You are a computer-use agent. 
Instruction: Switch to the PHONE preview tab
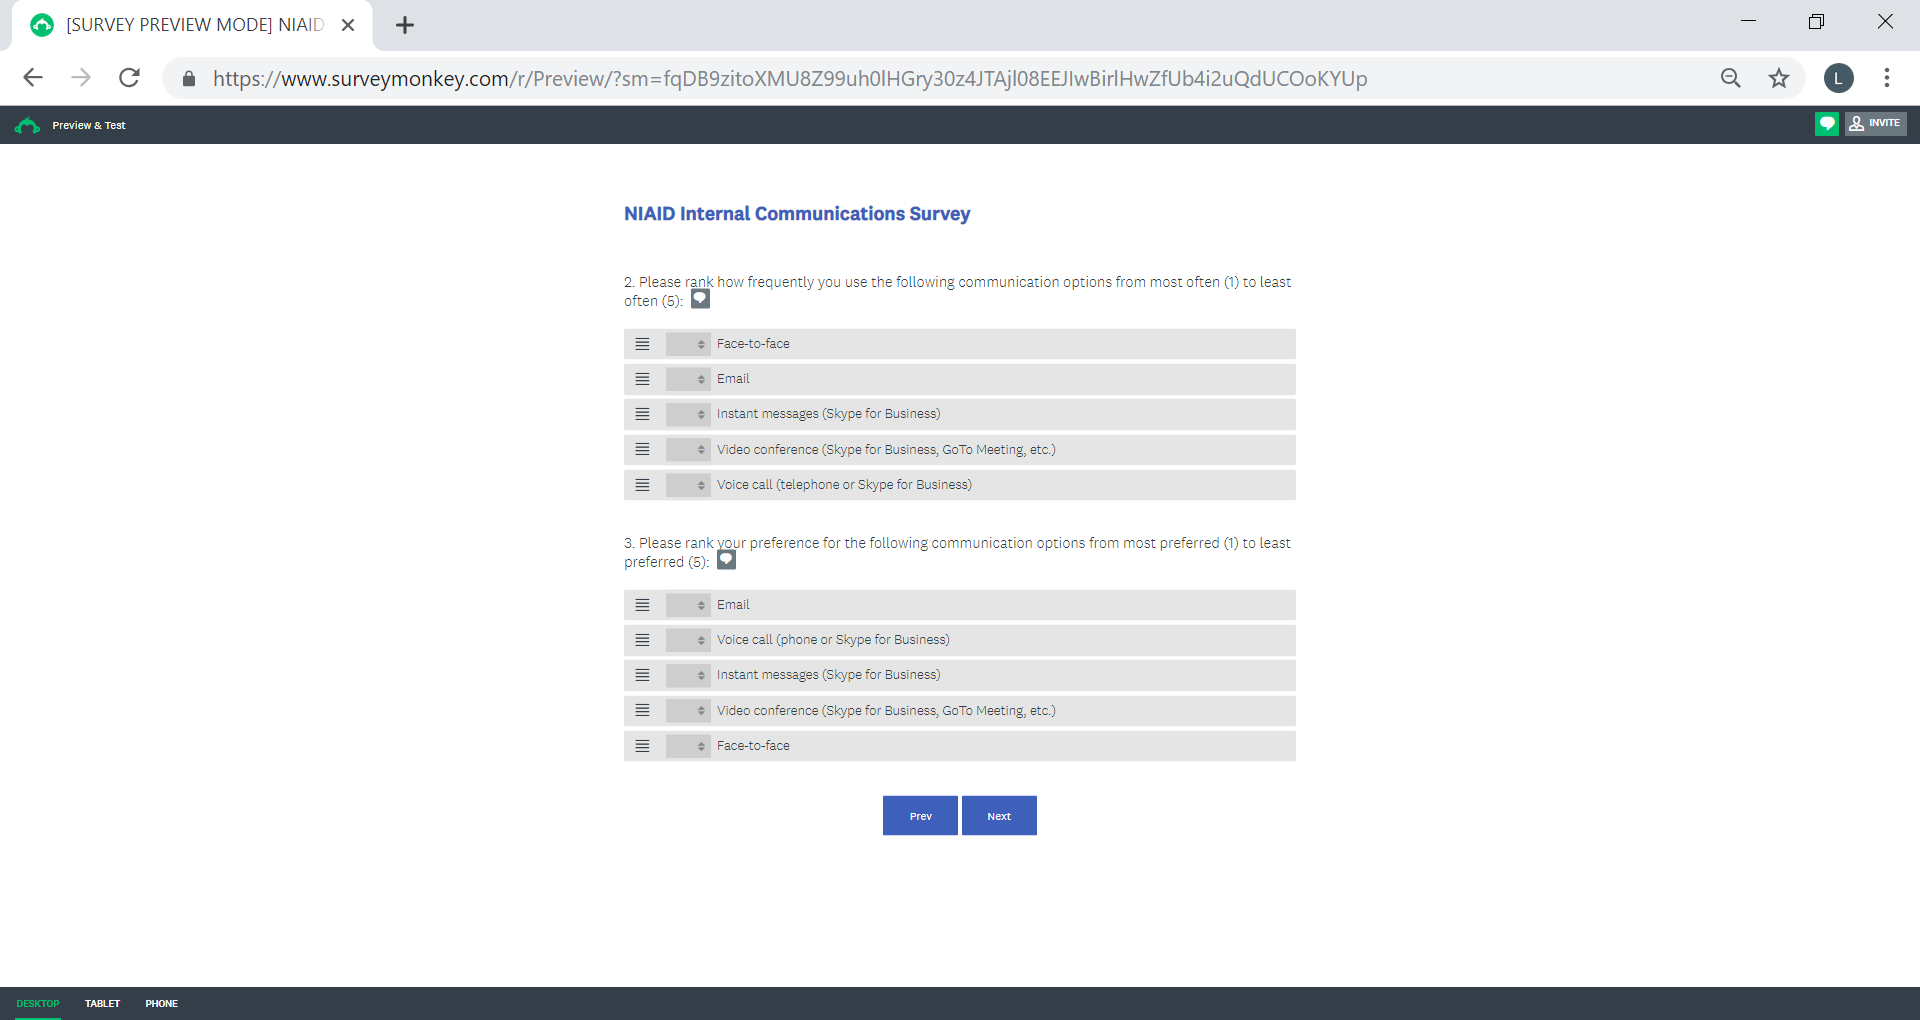161,1003
